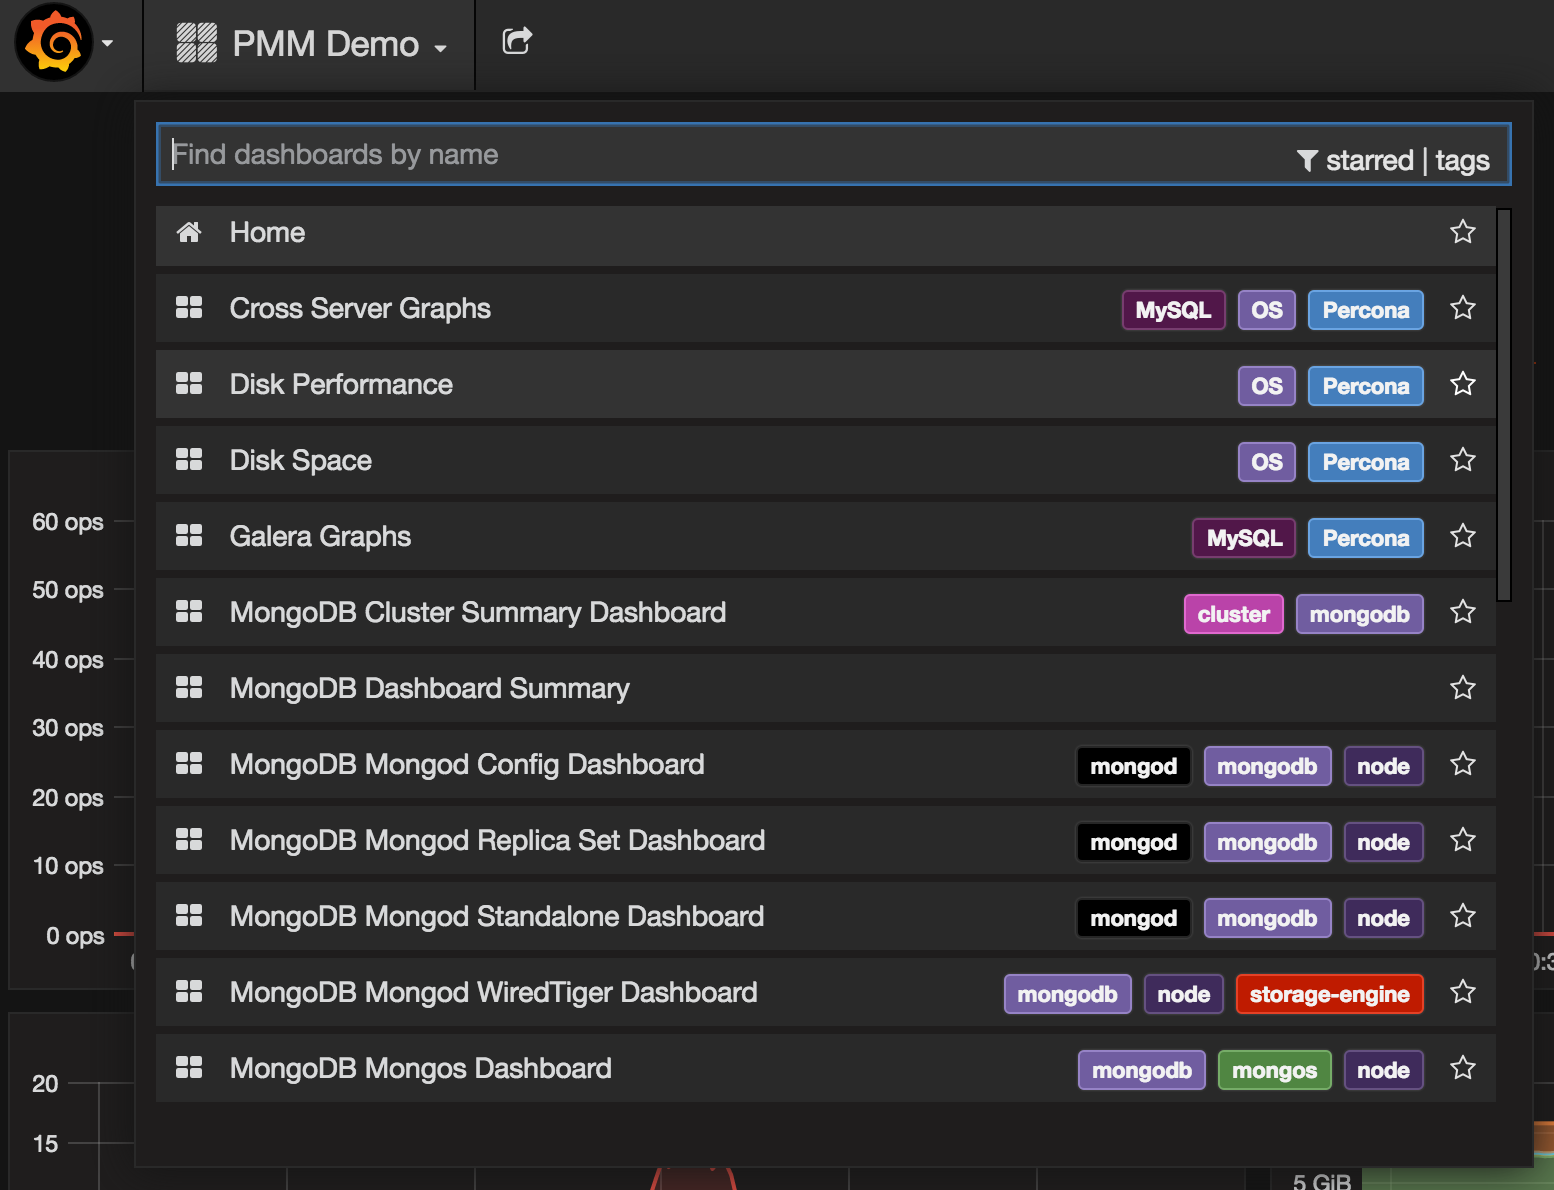The image size is (1554, 1190).
Task: Star the MongoDB Mongos Dashboard
Action: click(1462, 1068)
